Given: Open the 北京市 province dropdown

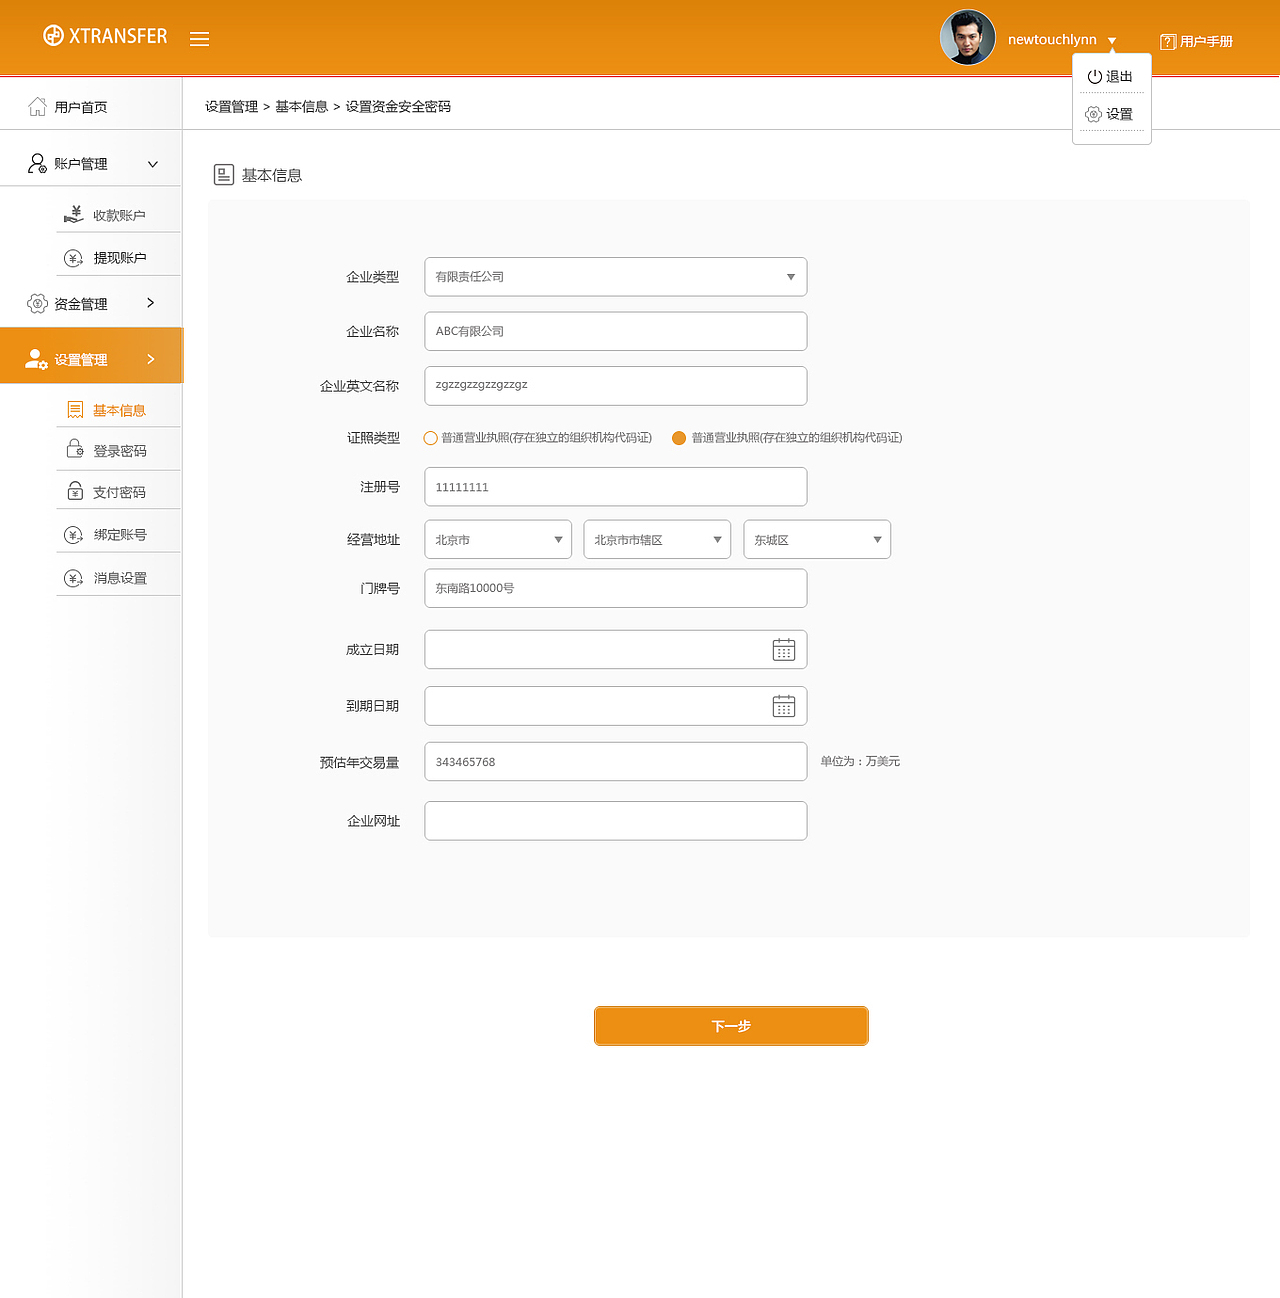Looking at the screenshot, I should (498, 540).
